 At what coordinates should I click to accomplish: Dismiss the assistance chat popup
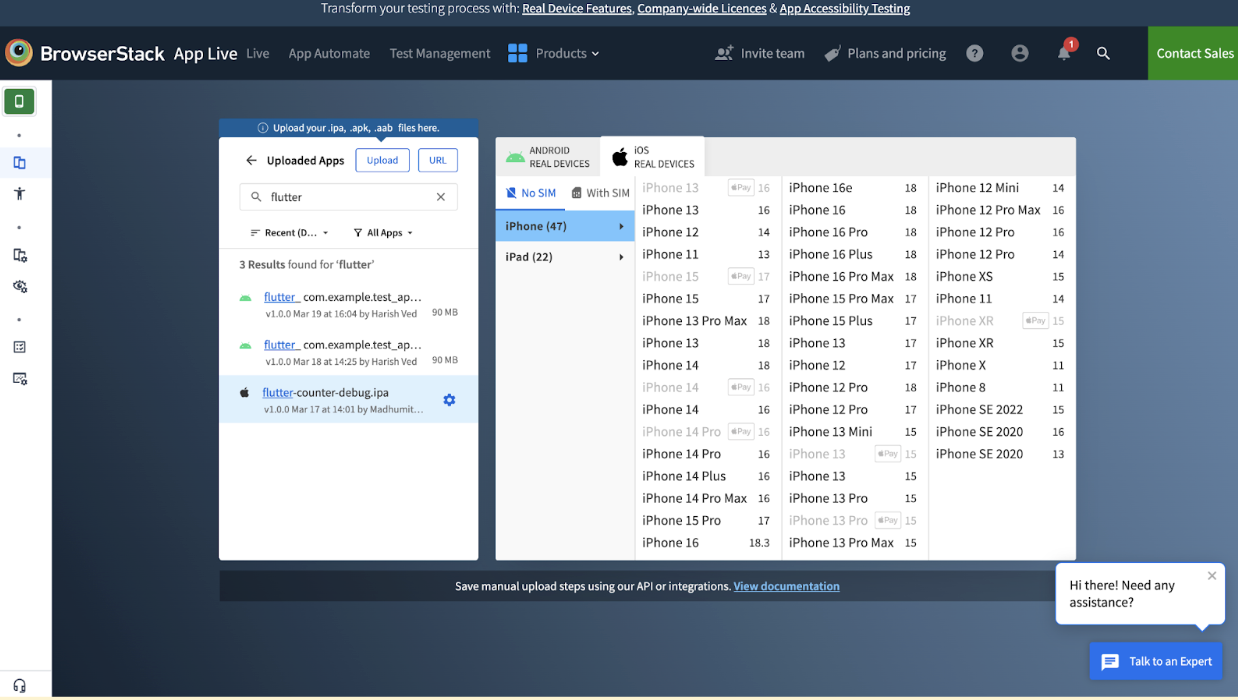[x=1212, y=575]
